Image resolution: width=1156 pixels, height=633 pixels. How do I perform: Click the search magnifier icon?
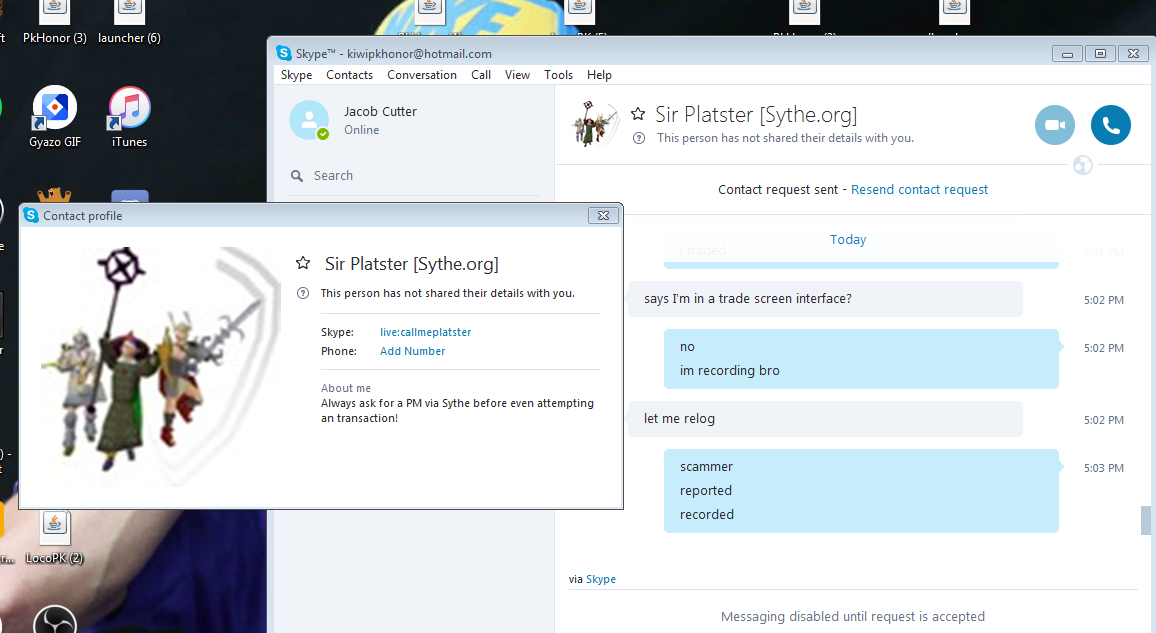[x=296, y=175]
